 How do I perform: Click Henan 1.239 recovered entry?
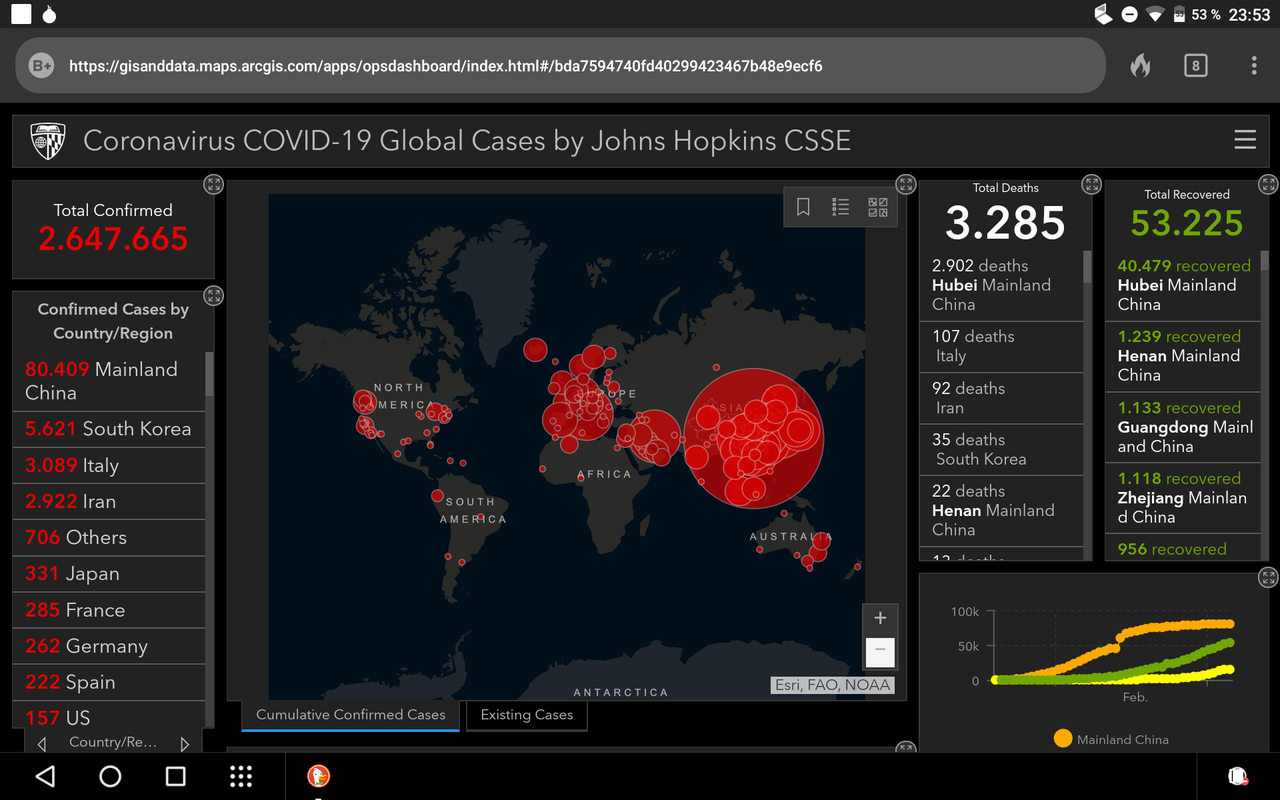point(1183,356)
